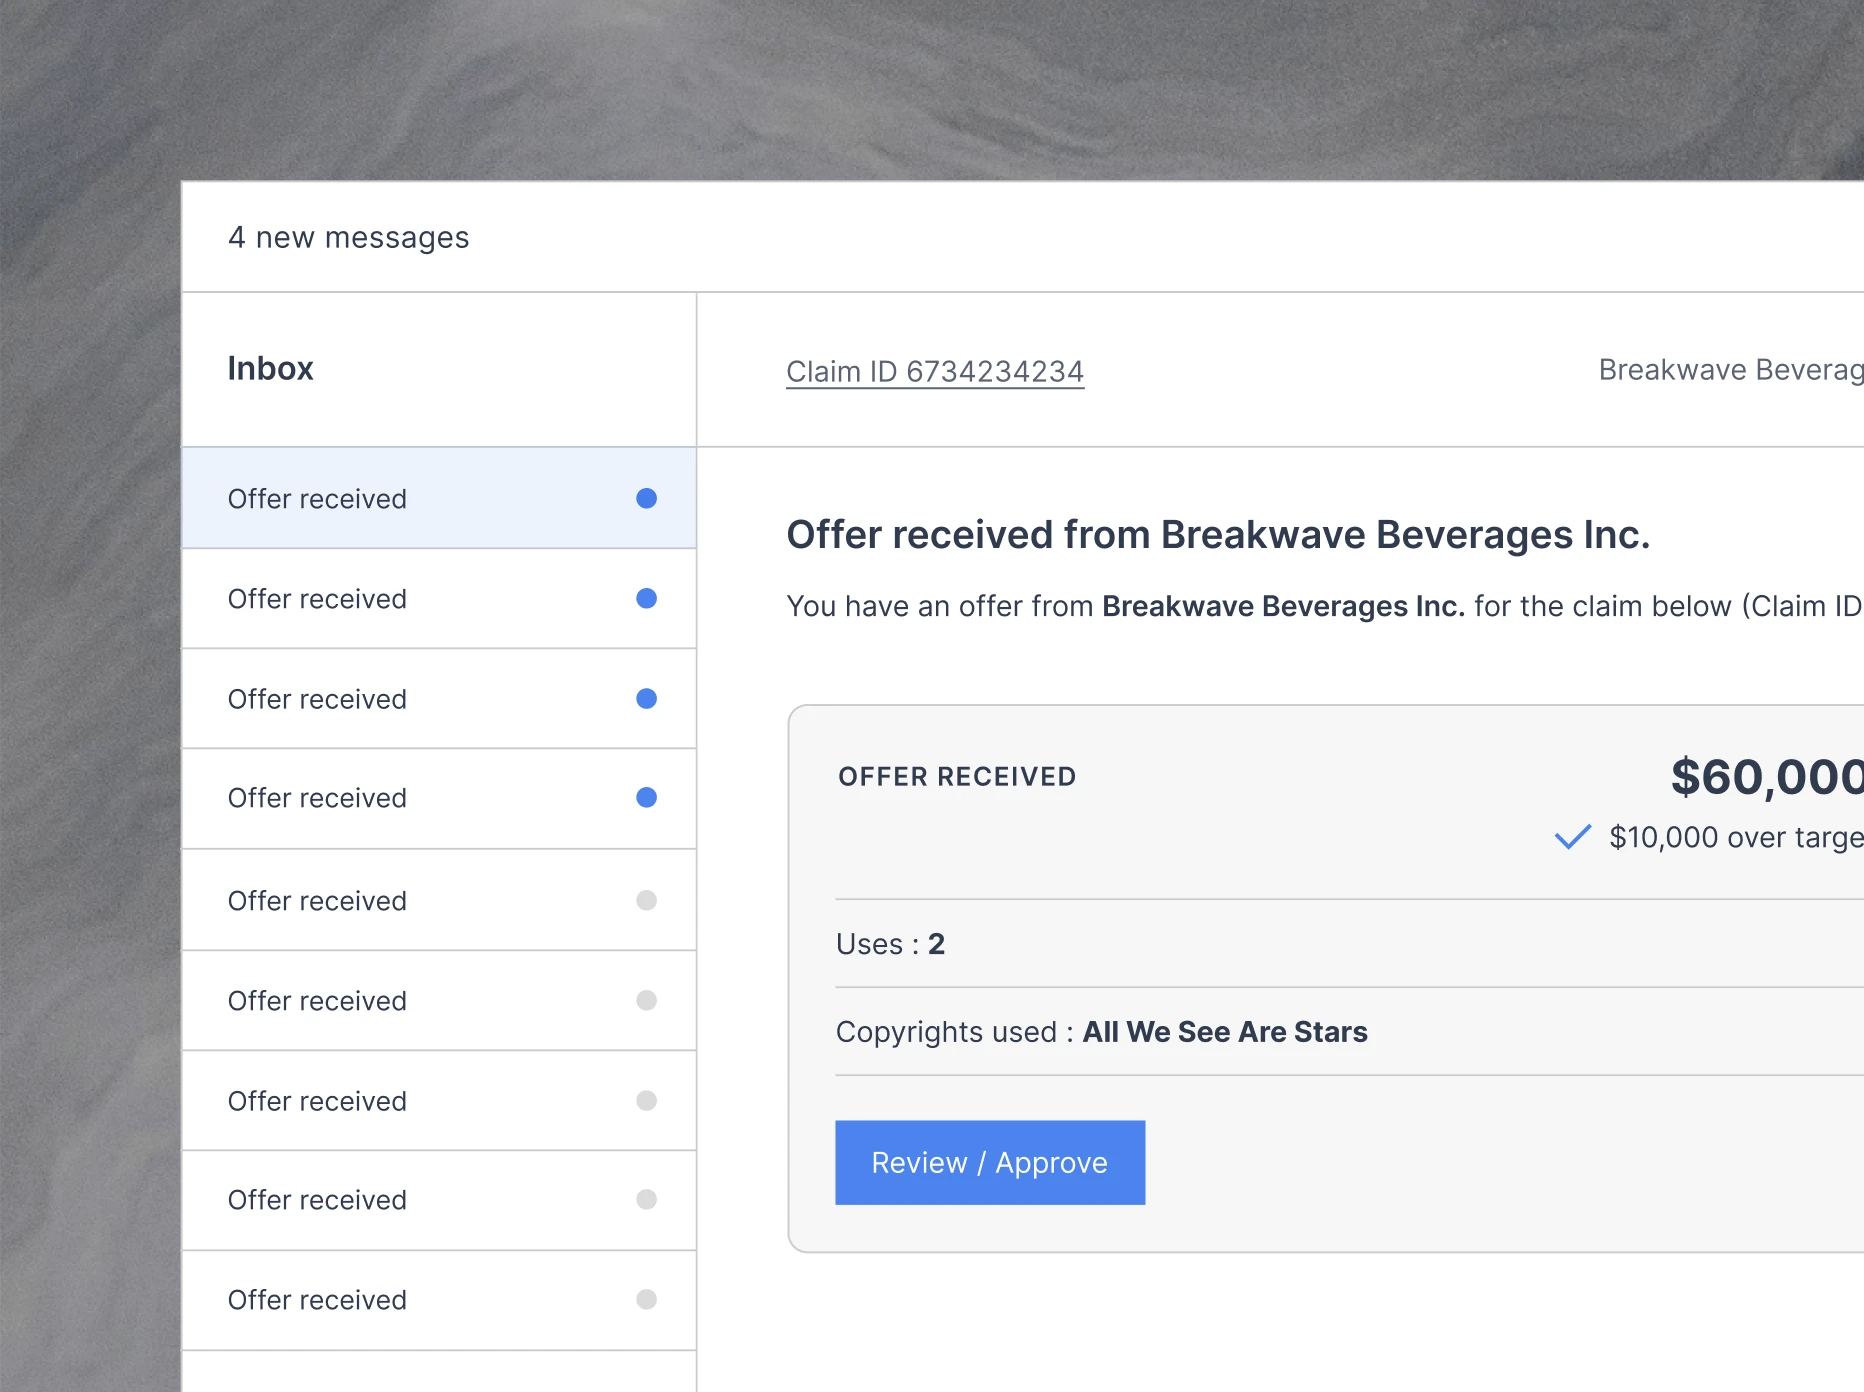Open the third Offer received message

click(x=439, y=699)
